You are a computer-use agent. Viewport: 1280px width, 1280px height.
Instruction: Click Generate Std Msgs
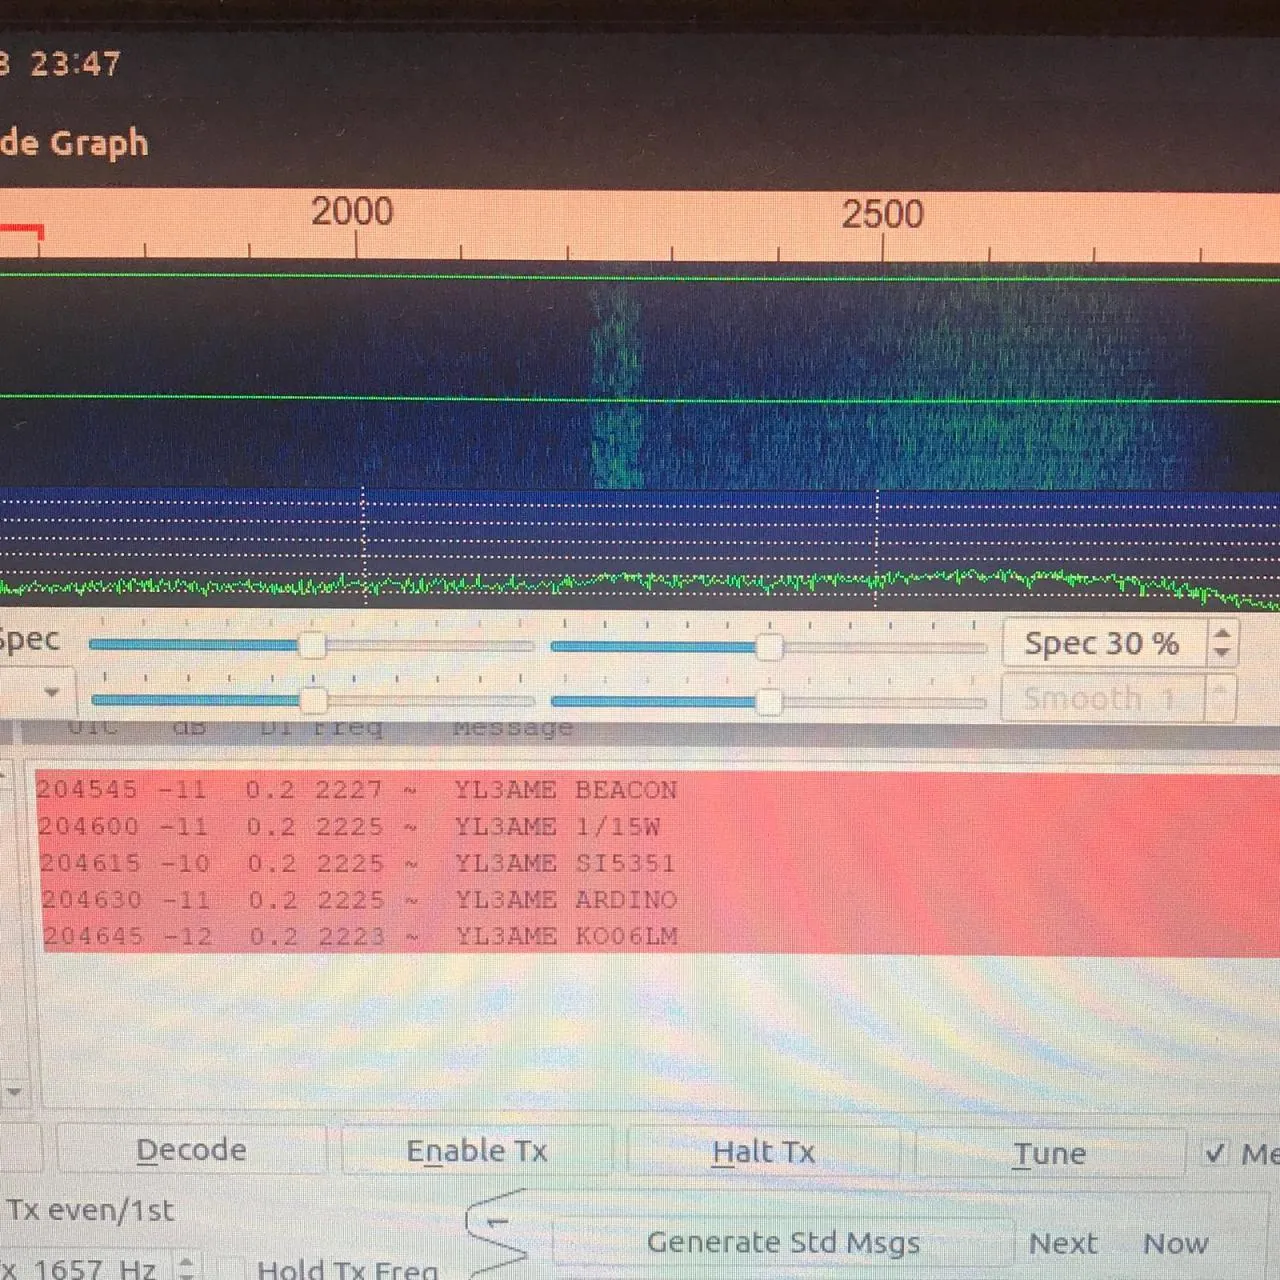coord(782,1242)
